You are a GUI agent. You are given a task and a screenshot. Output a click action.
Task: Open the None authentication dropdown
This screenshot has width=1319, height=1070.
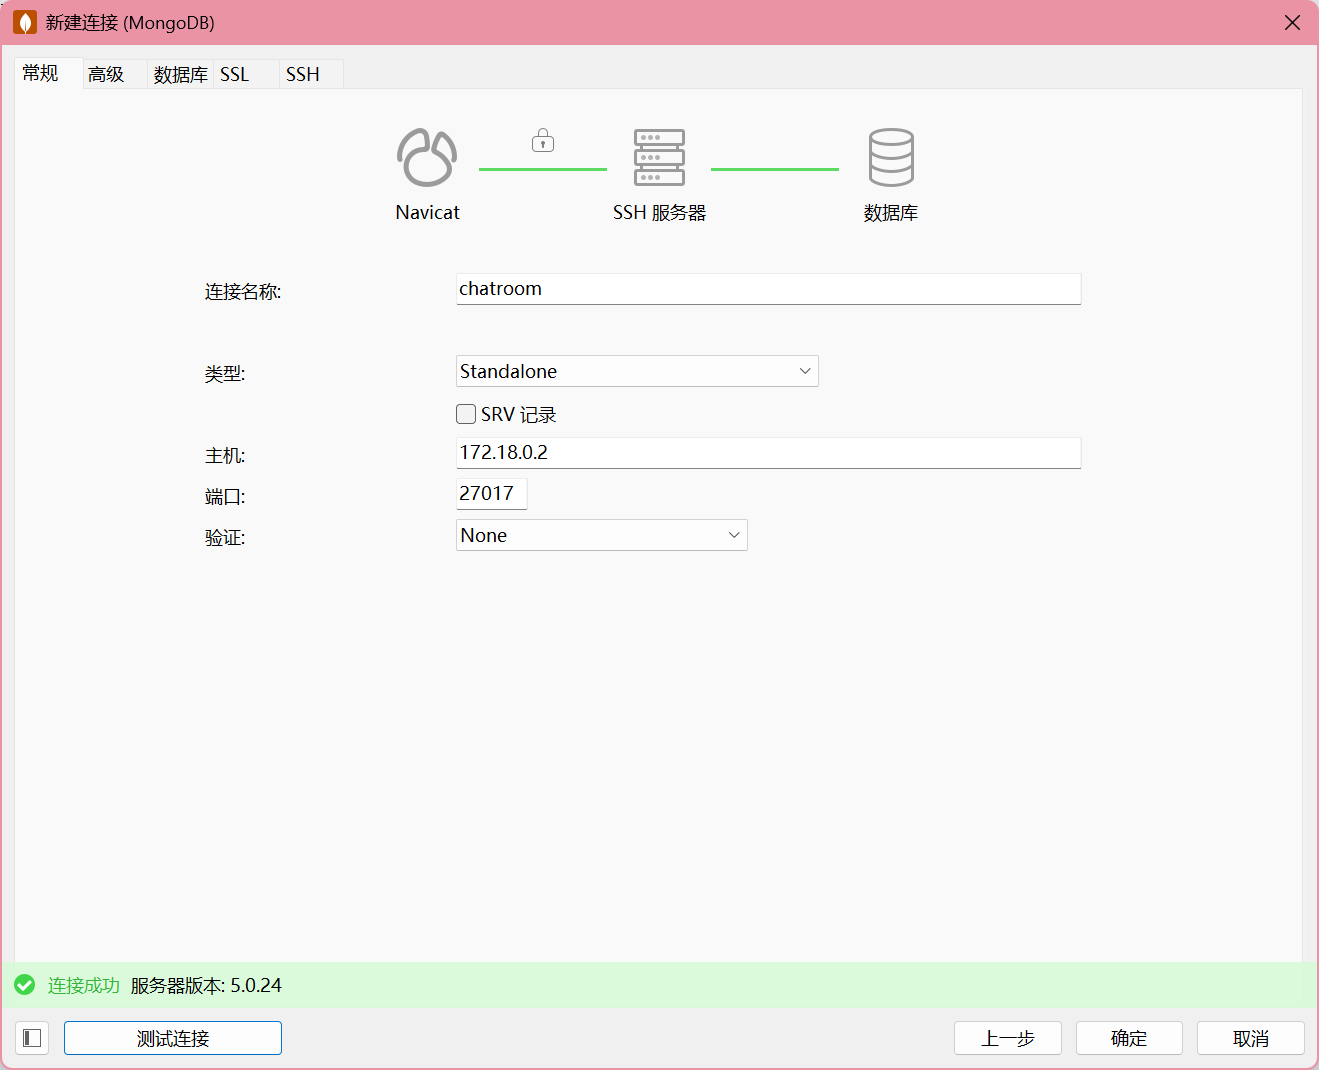click(x=602, y=535)
